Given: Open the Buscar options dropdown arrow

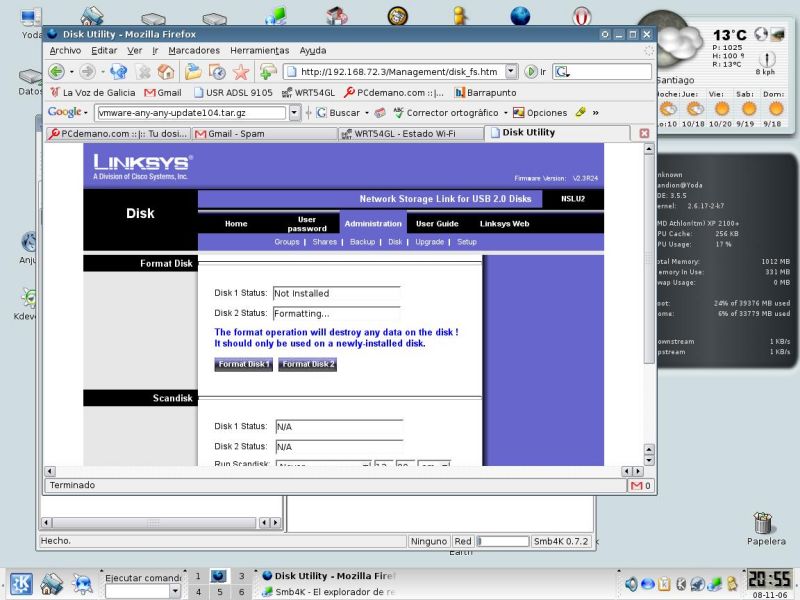Looking at the screenshot, I should pyautogui.click(x=366, y=113).
